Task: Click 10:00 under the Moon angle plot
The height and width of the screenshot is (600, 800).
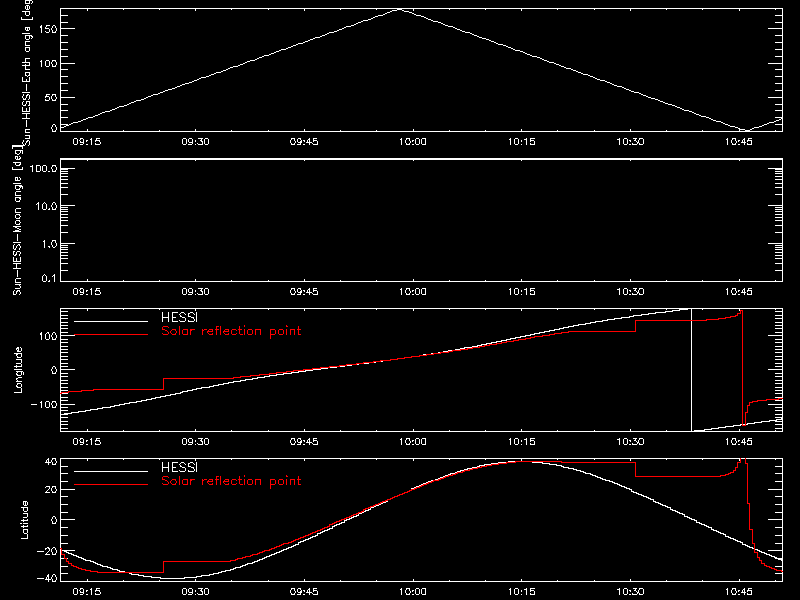Action: 413,291
